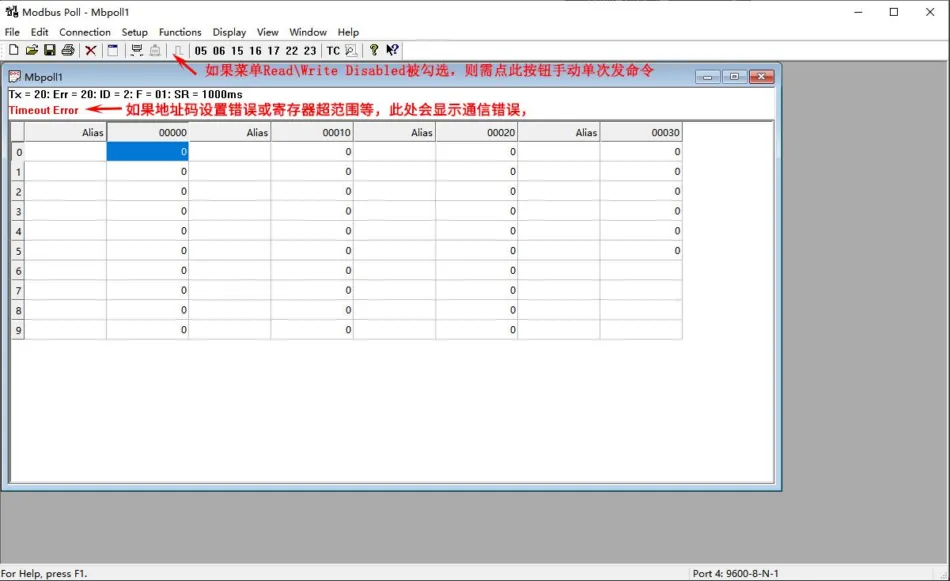Click the Tx = 20 status line
950x581 pixels.
(x=125, y=94)
